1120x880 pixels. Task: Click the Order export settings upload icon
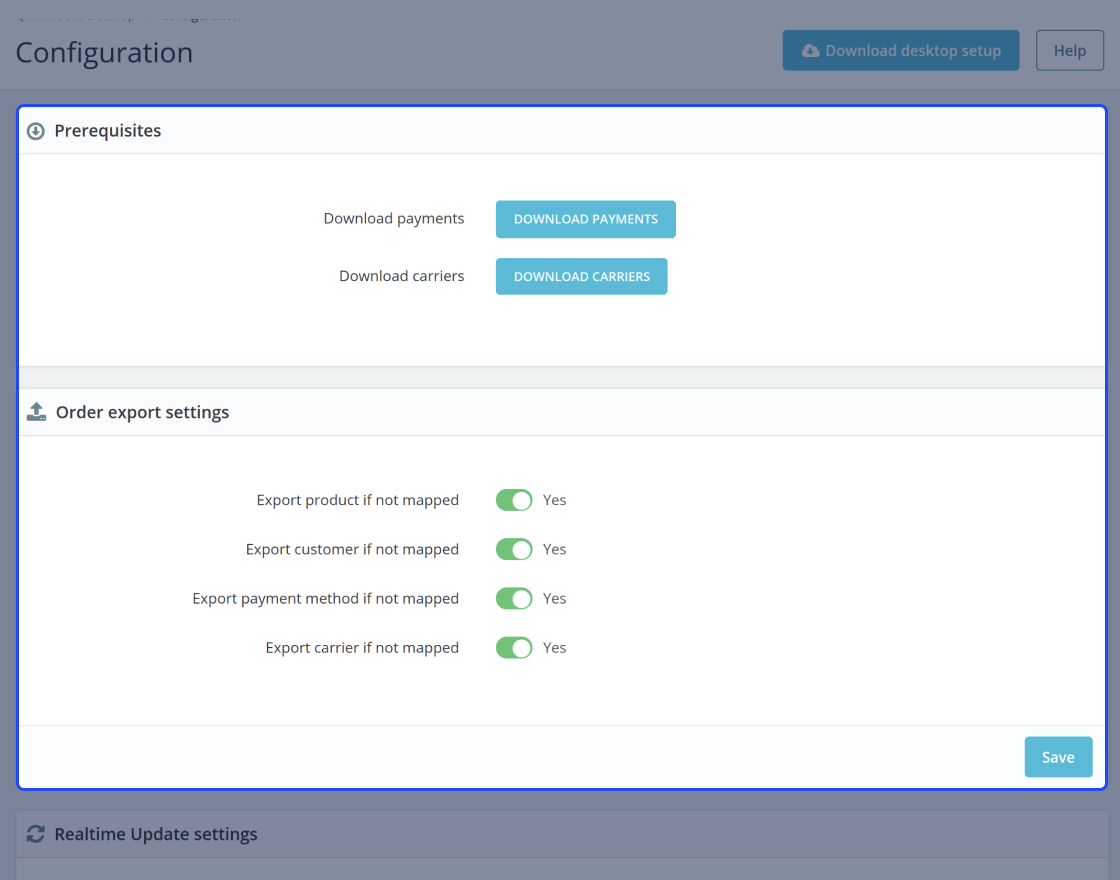(x=36, y=412)
